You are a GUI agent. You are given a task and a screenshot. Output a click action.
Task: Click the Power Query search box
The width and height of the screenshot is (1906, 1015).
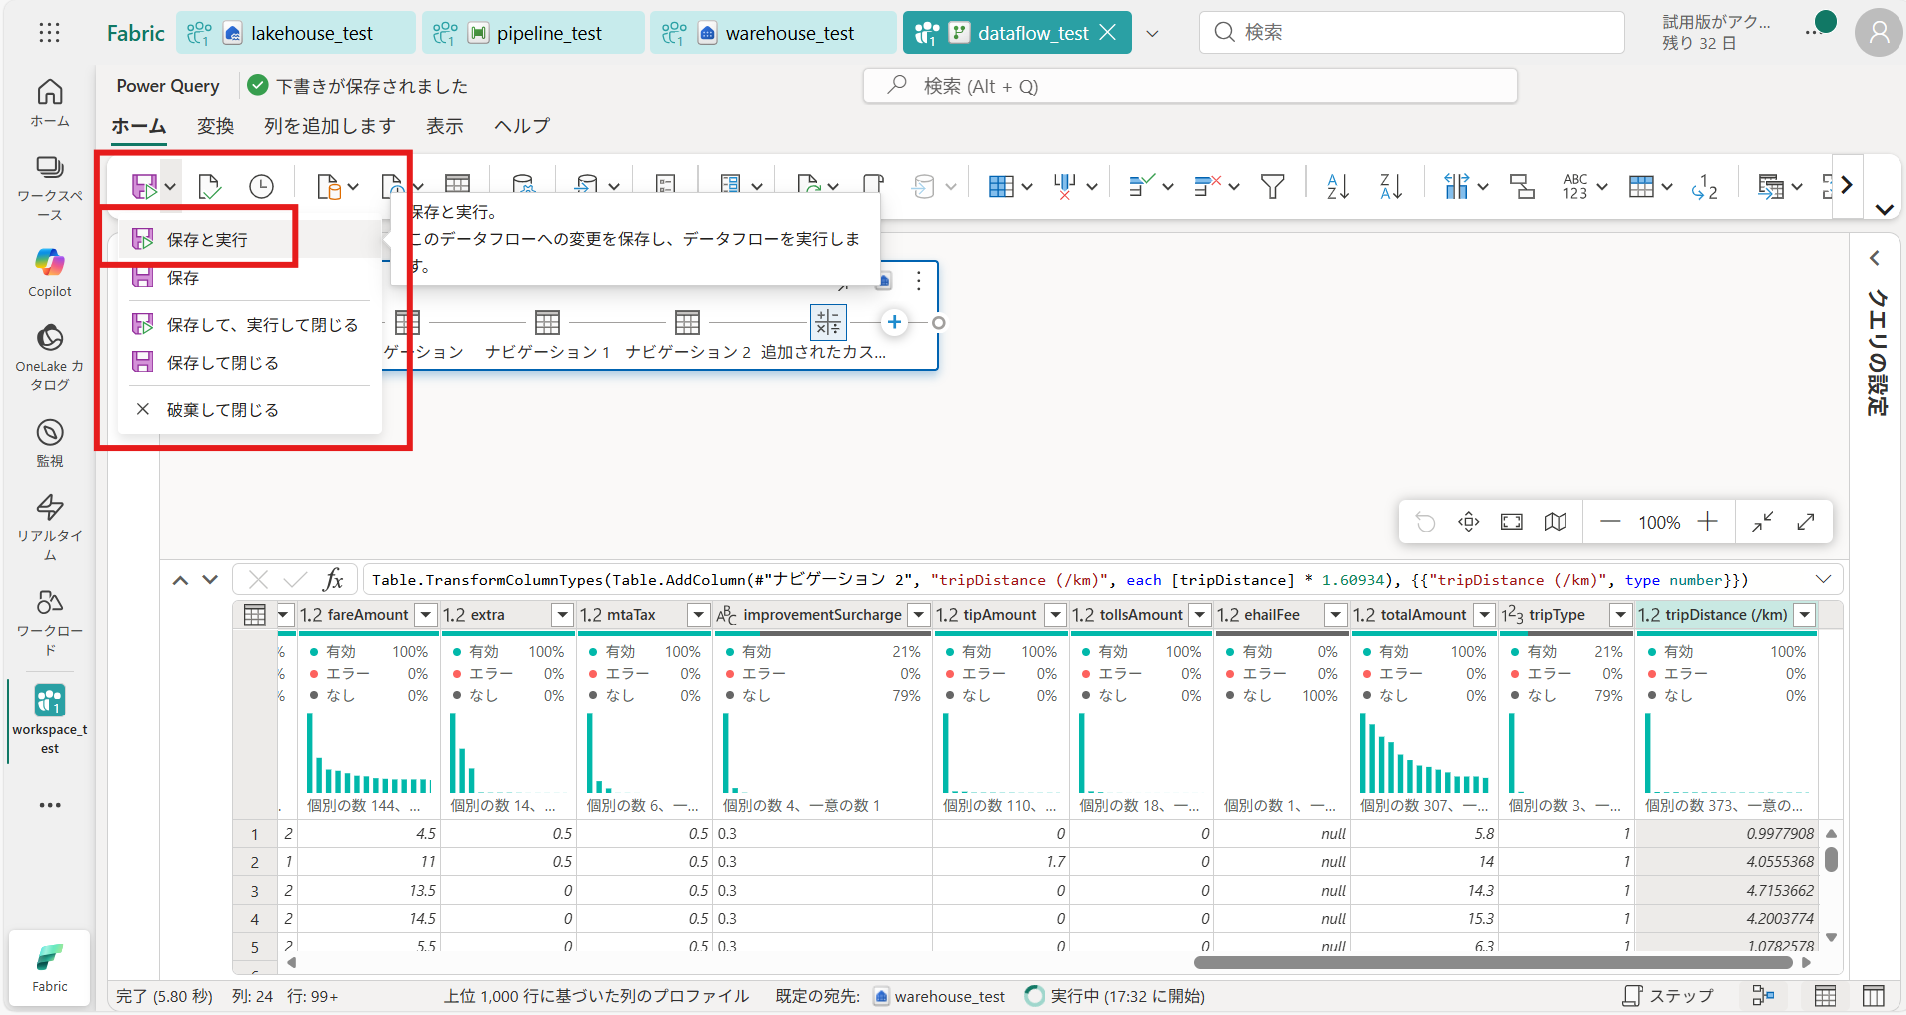(1190, 87)
